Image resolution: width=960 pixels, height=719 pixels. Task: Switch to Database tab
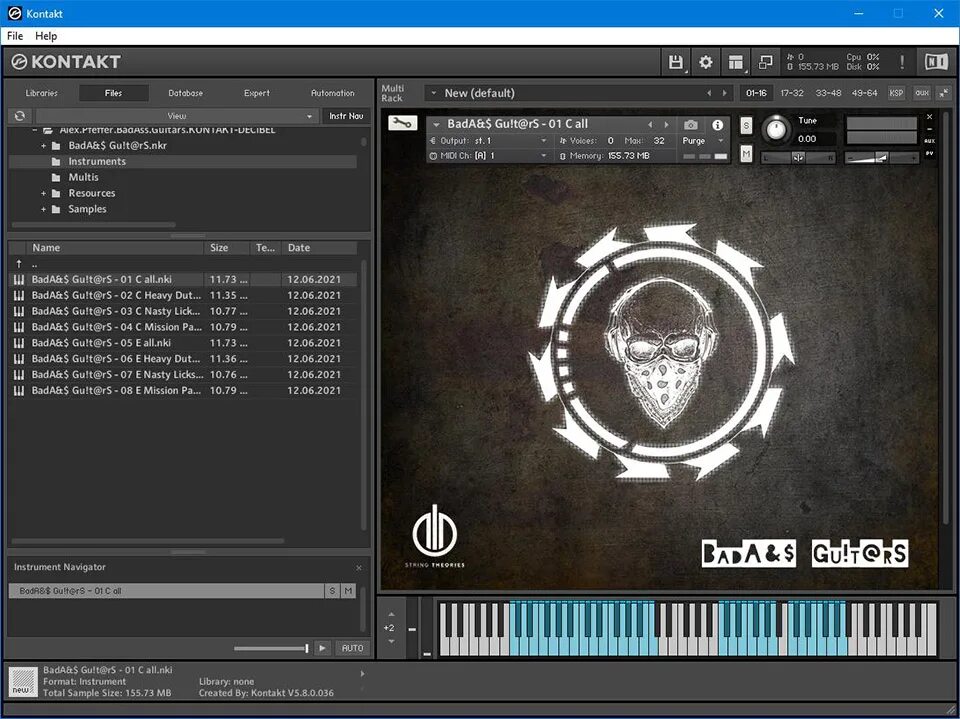point(186,93)
